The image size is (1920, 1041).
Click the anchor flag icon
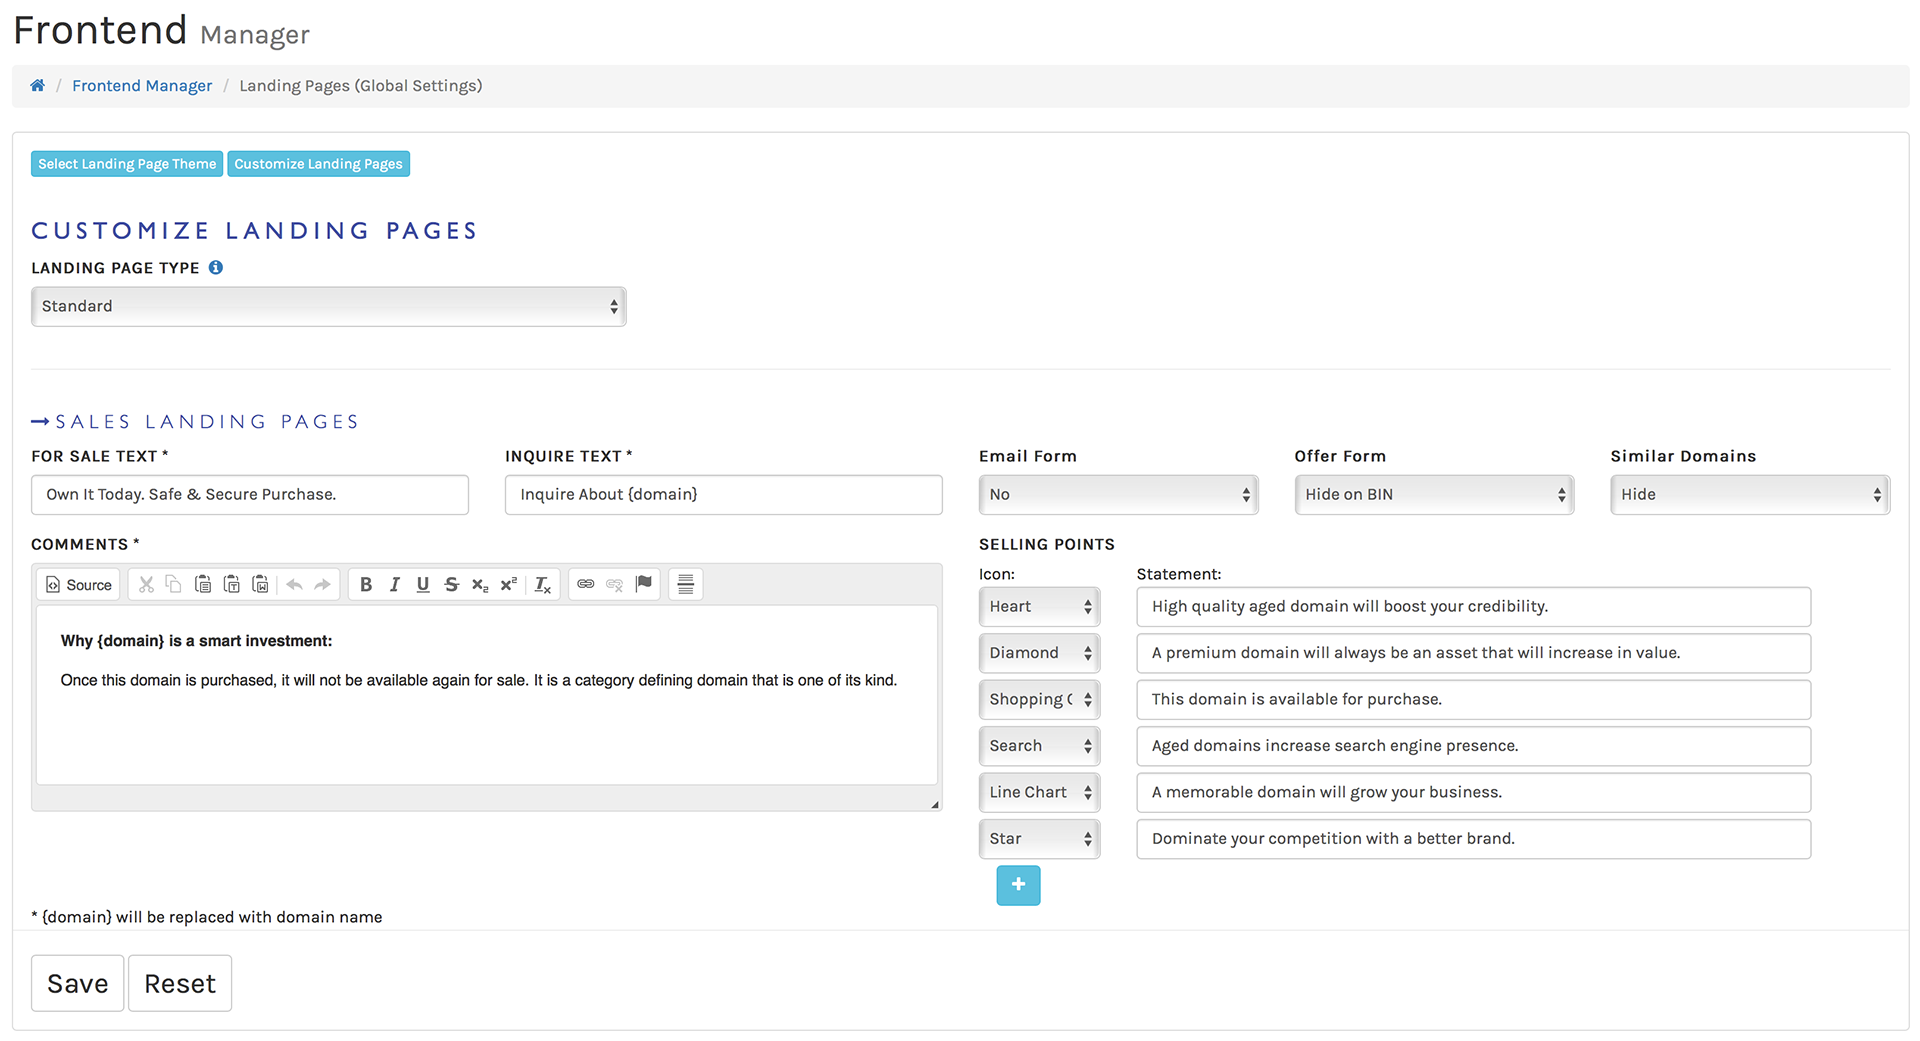[x=644, y=584]
